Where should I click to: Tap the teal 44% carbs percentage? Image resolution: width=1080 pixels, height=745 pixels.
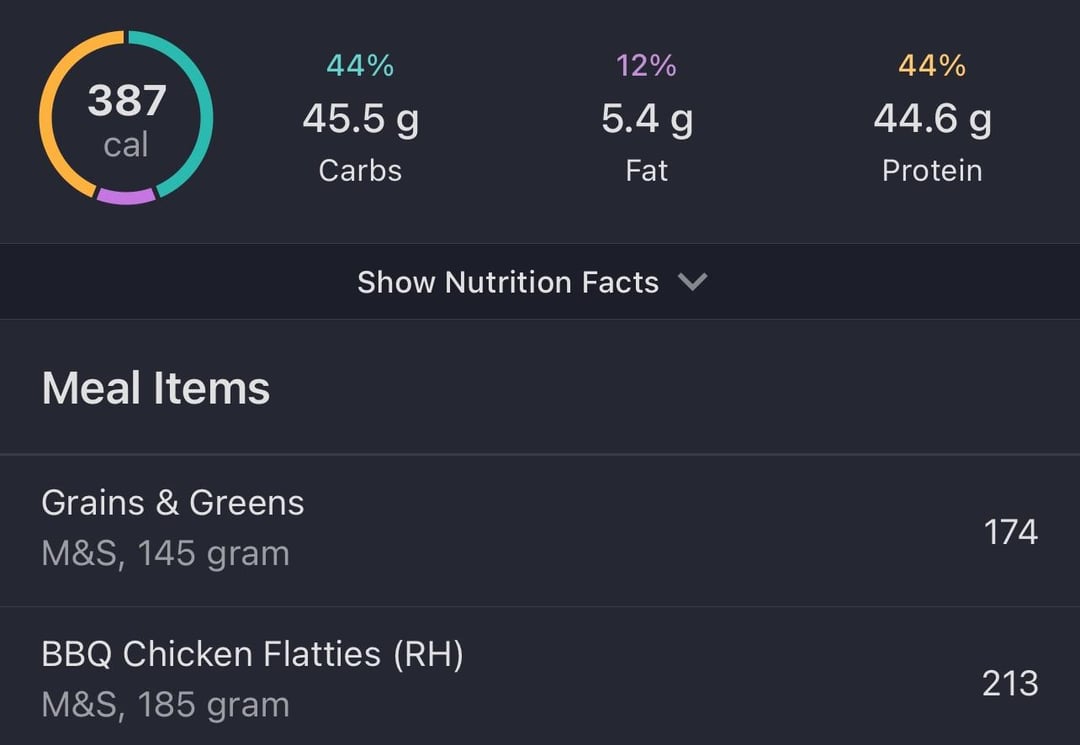coord(360,66)
